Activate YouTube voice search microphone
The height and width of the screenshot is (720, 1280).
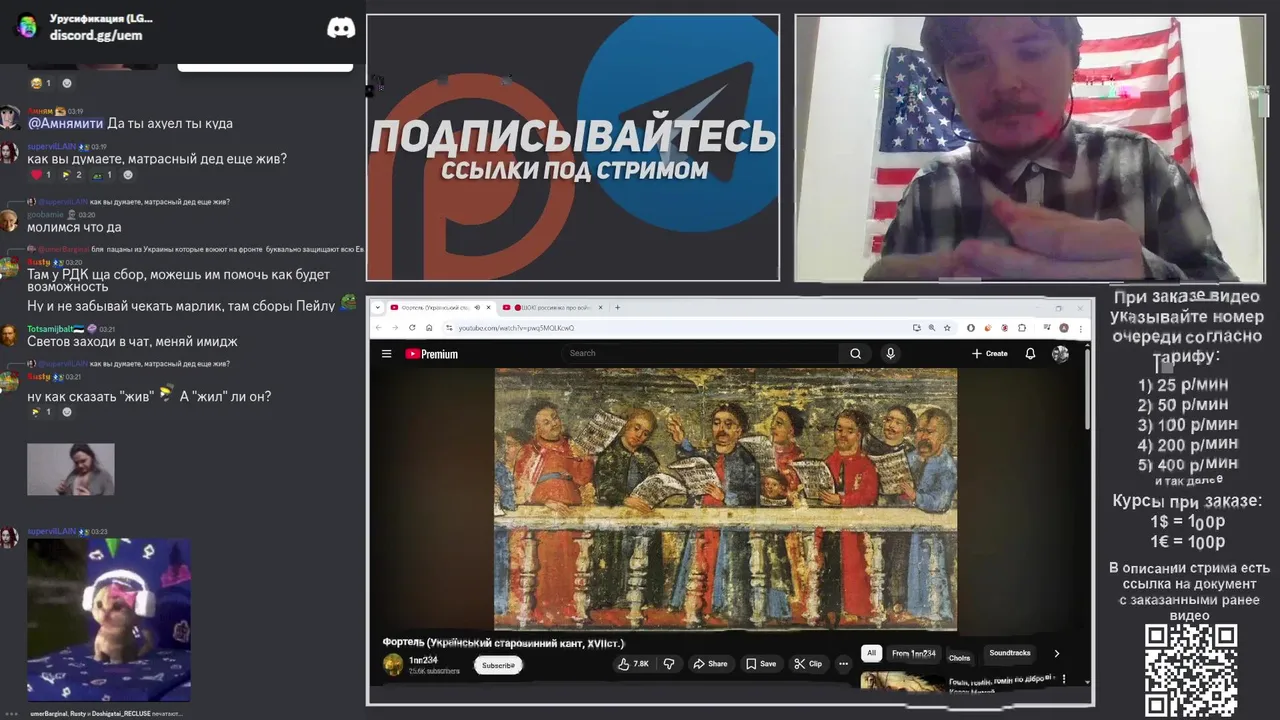tap(890, 353)
